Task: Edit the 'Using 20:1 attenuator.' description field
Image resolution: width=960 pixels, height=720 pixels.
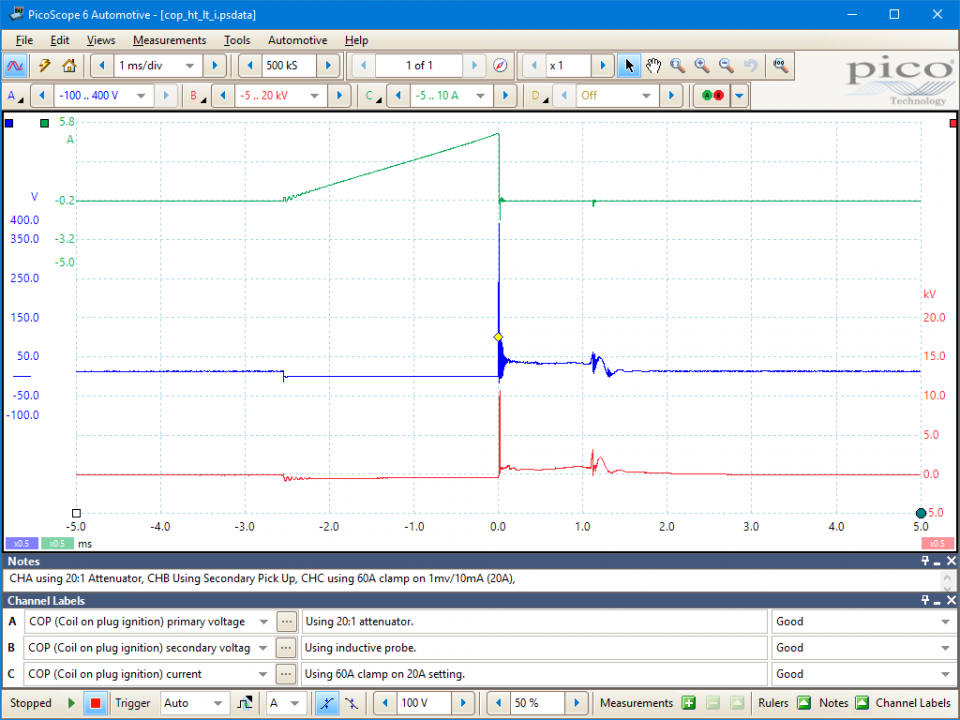Action: (534, 622)
